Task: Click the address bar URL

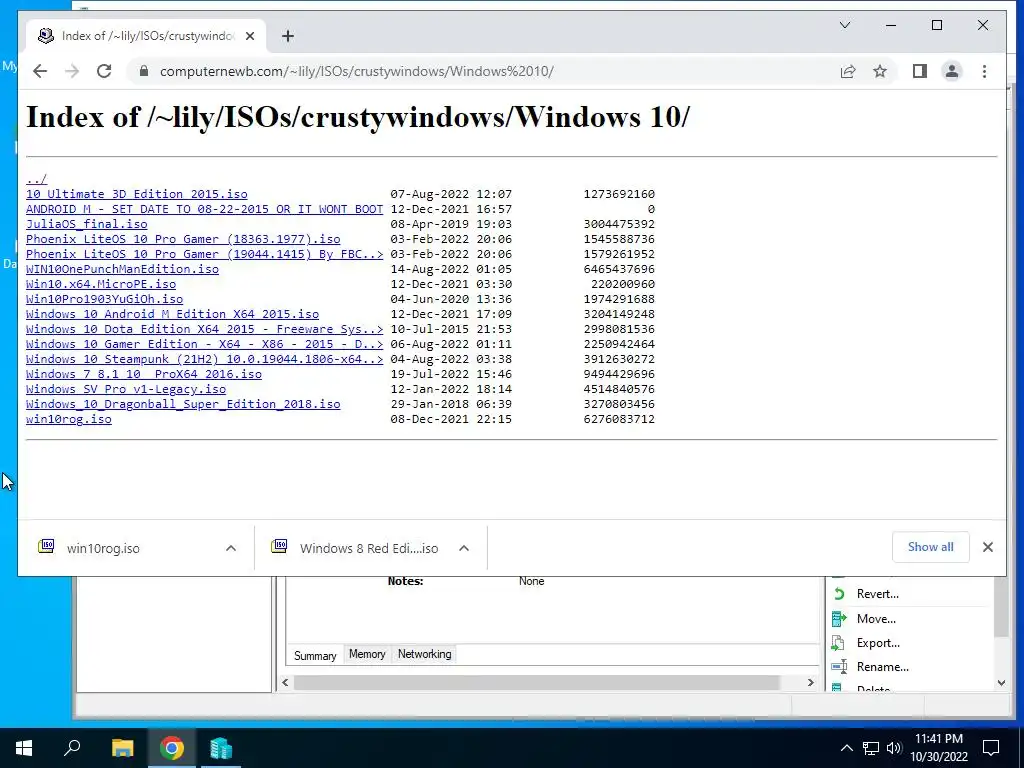Action: (357, 71)
